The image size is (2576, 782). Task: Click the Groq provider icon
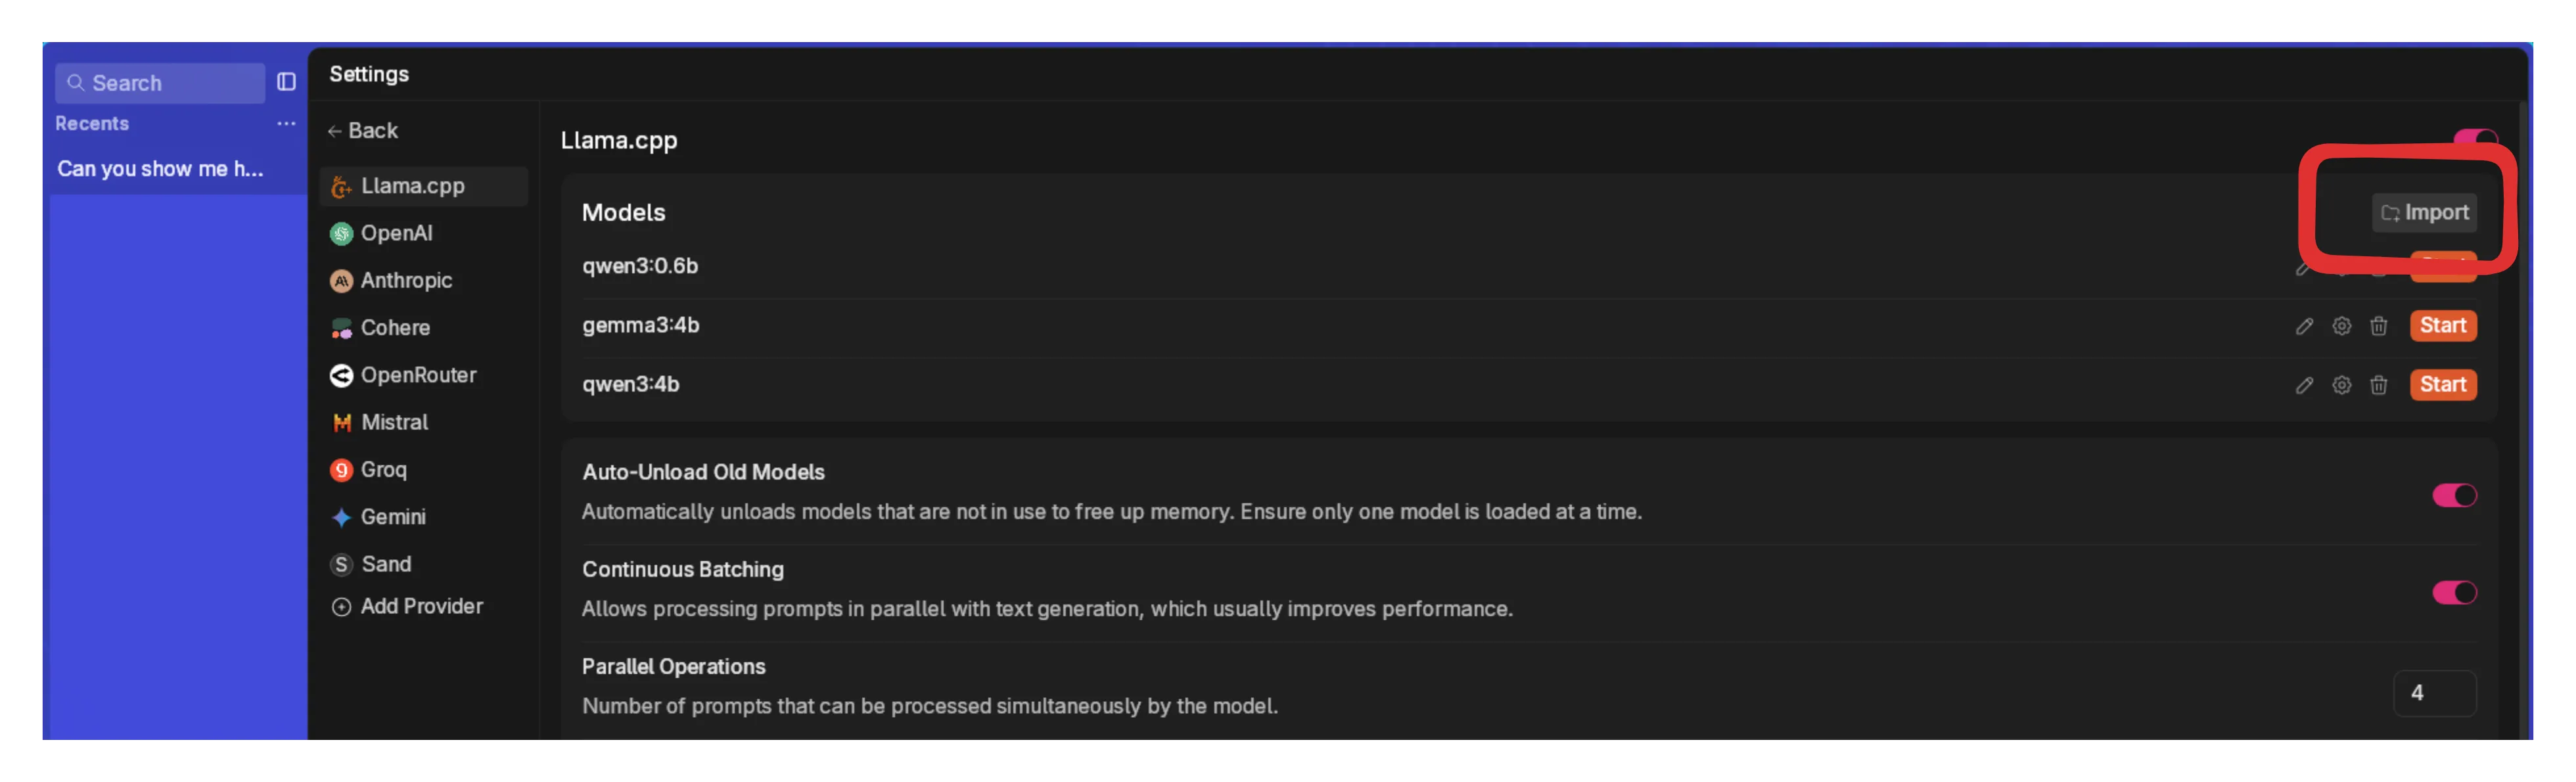pos(341,469)
